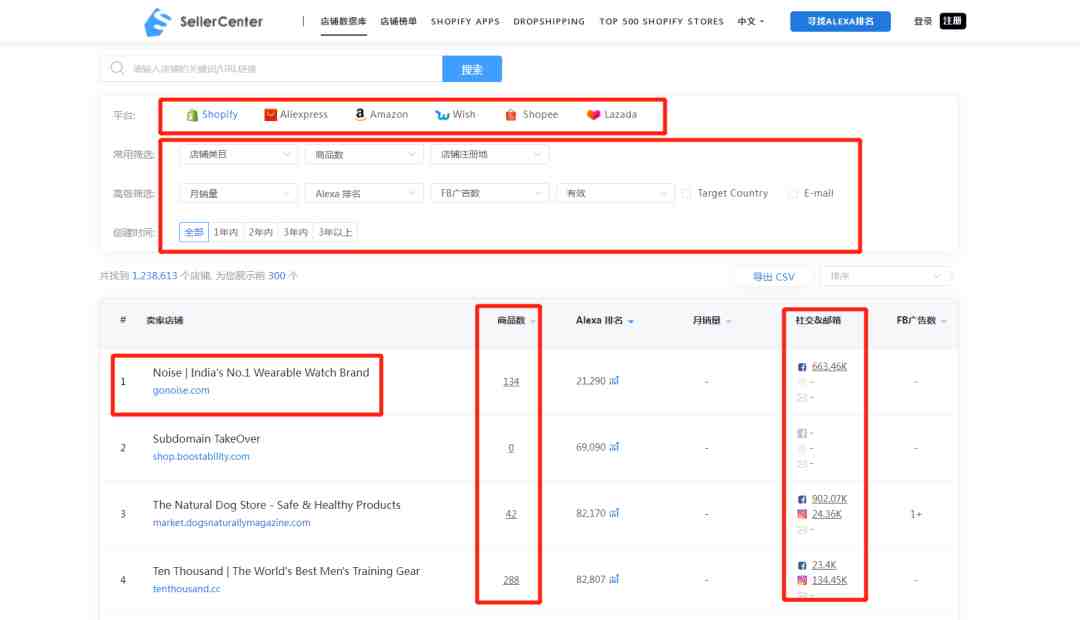
Task: Open the 店铺数据库 nav tab
Action: coord(343,21)
